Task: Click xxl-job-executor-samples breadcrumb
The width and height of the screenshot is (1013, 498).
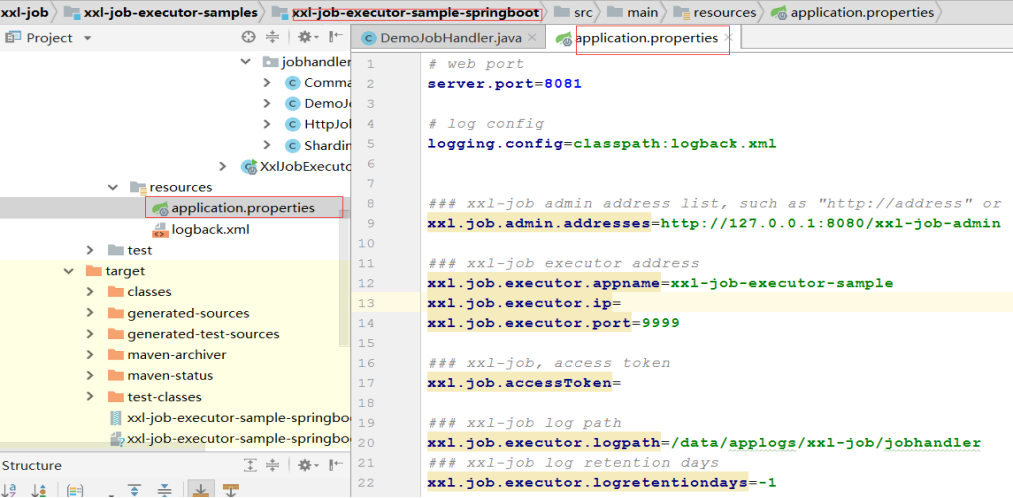Action: 169,12
